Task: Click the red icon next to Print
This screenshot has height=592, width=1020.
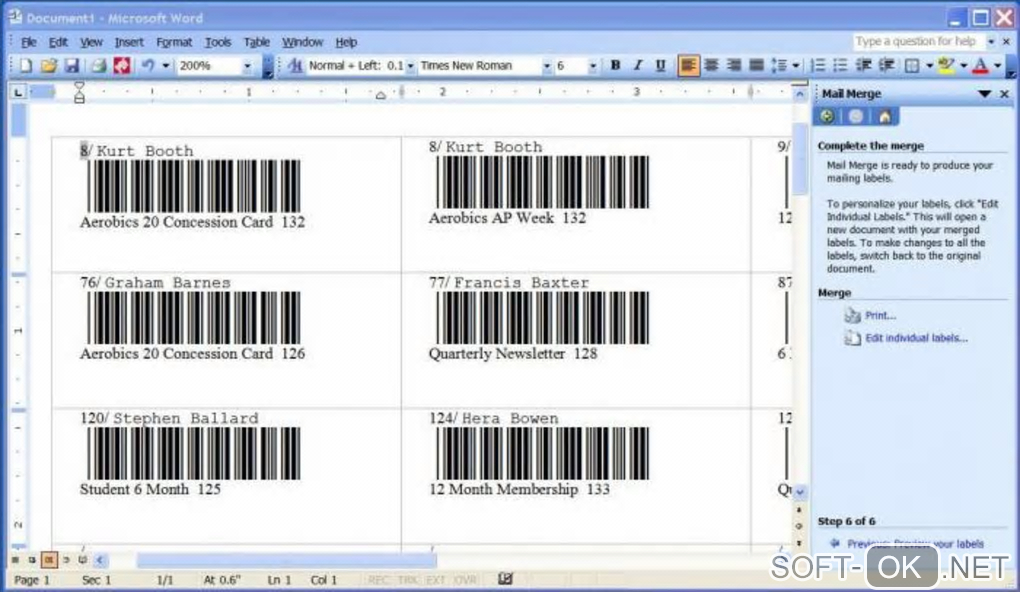Action: (x=122, y=66)
